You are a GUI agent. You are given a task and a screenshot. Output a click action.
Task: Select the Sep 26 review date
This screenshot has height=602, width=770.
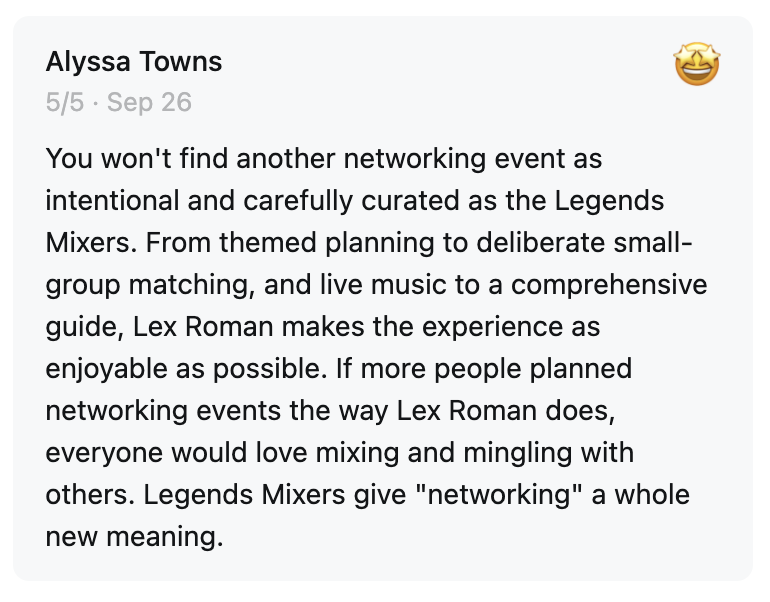tap(149, 103)
